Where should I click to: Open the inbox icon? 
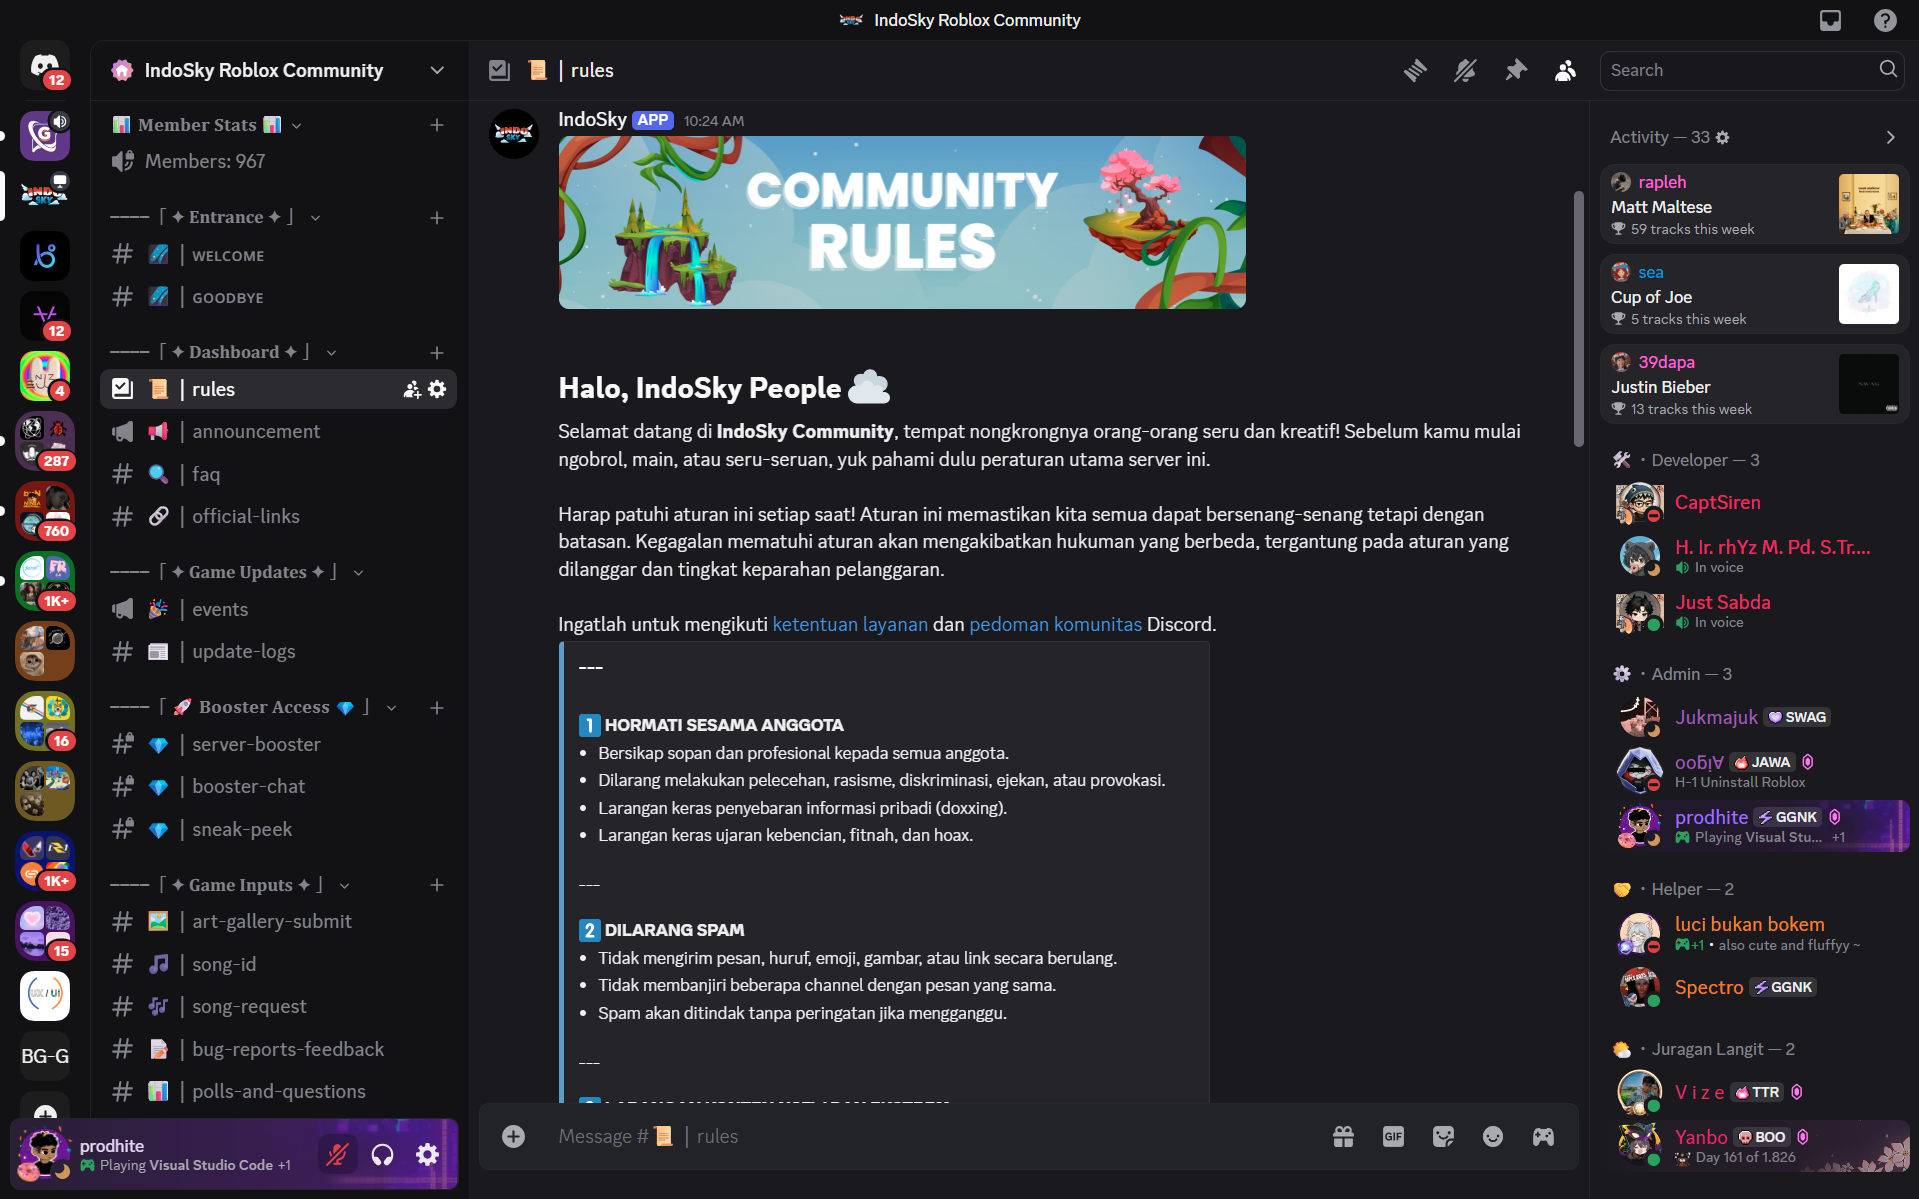(x=1830, y=20)
